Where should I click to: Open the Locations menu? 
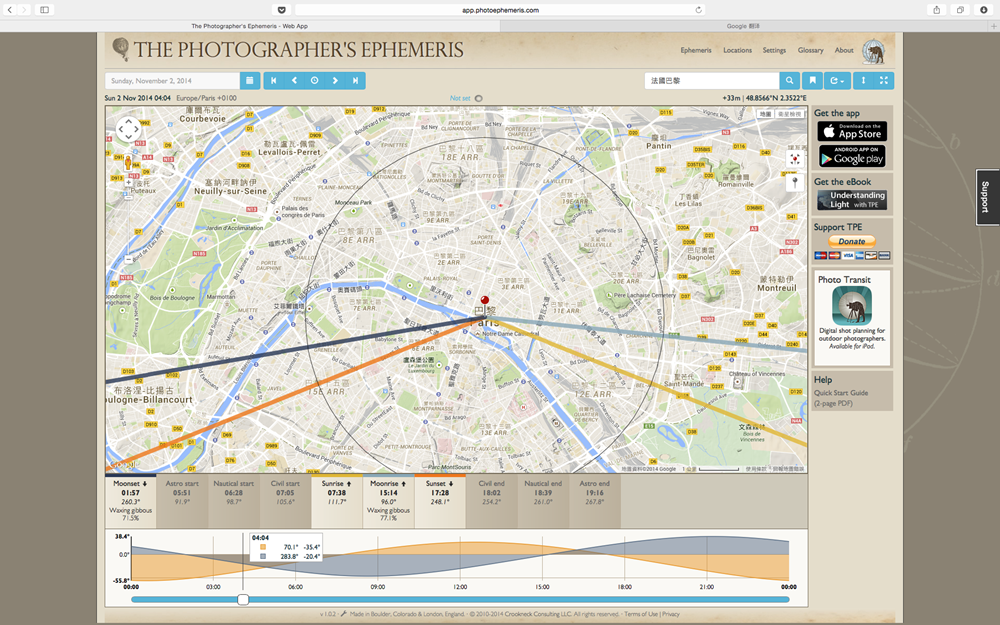(x=737, y=50)
